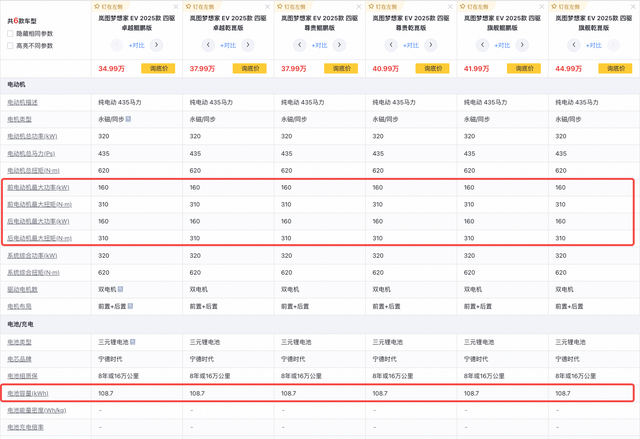This screenshot has width=640, height=439.
Task: Click left arrow of 37.99万 卓越乾崑版 column
Action: click(208, 45)
